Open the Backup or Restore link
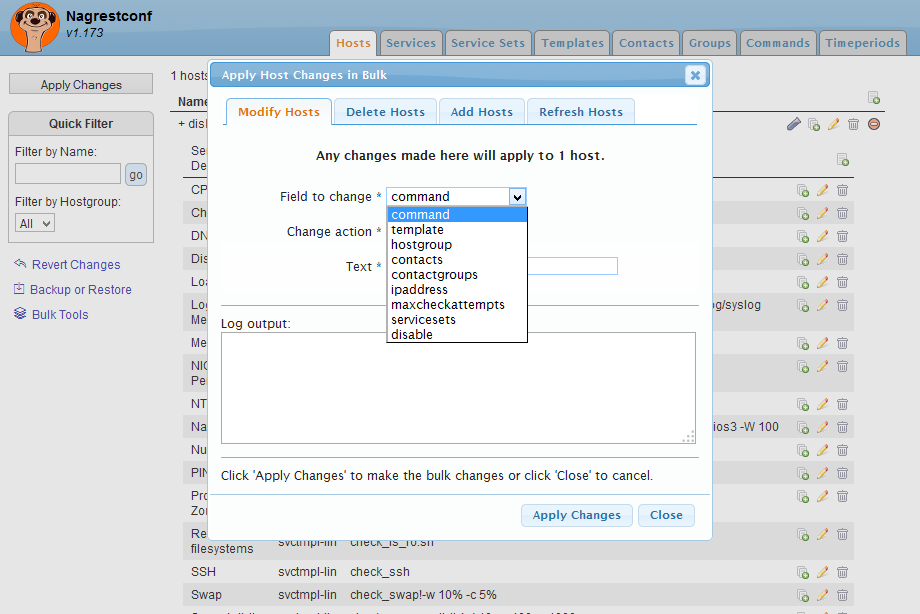The height and width of the screenshot is (614, 920). pyautogui.click(x=80, y=289)
